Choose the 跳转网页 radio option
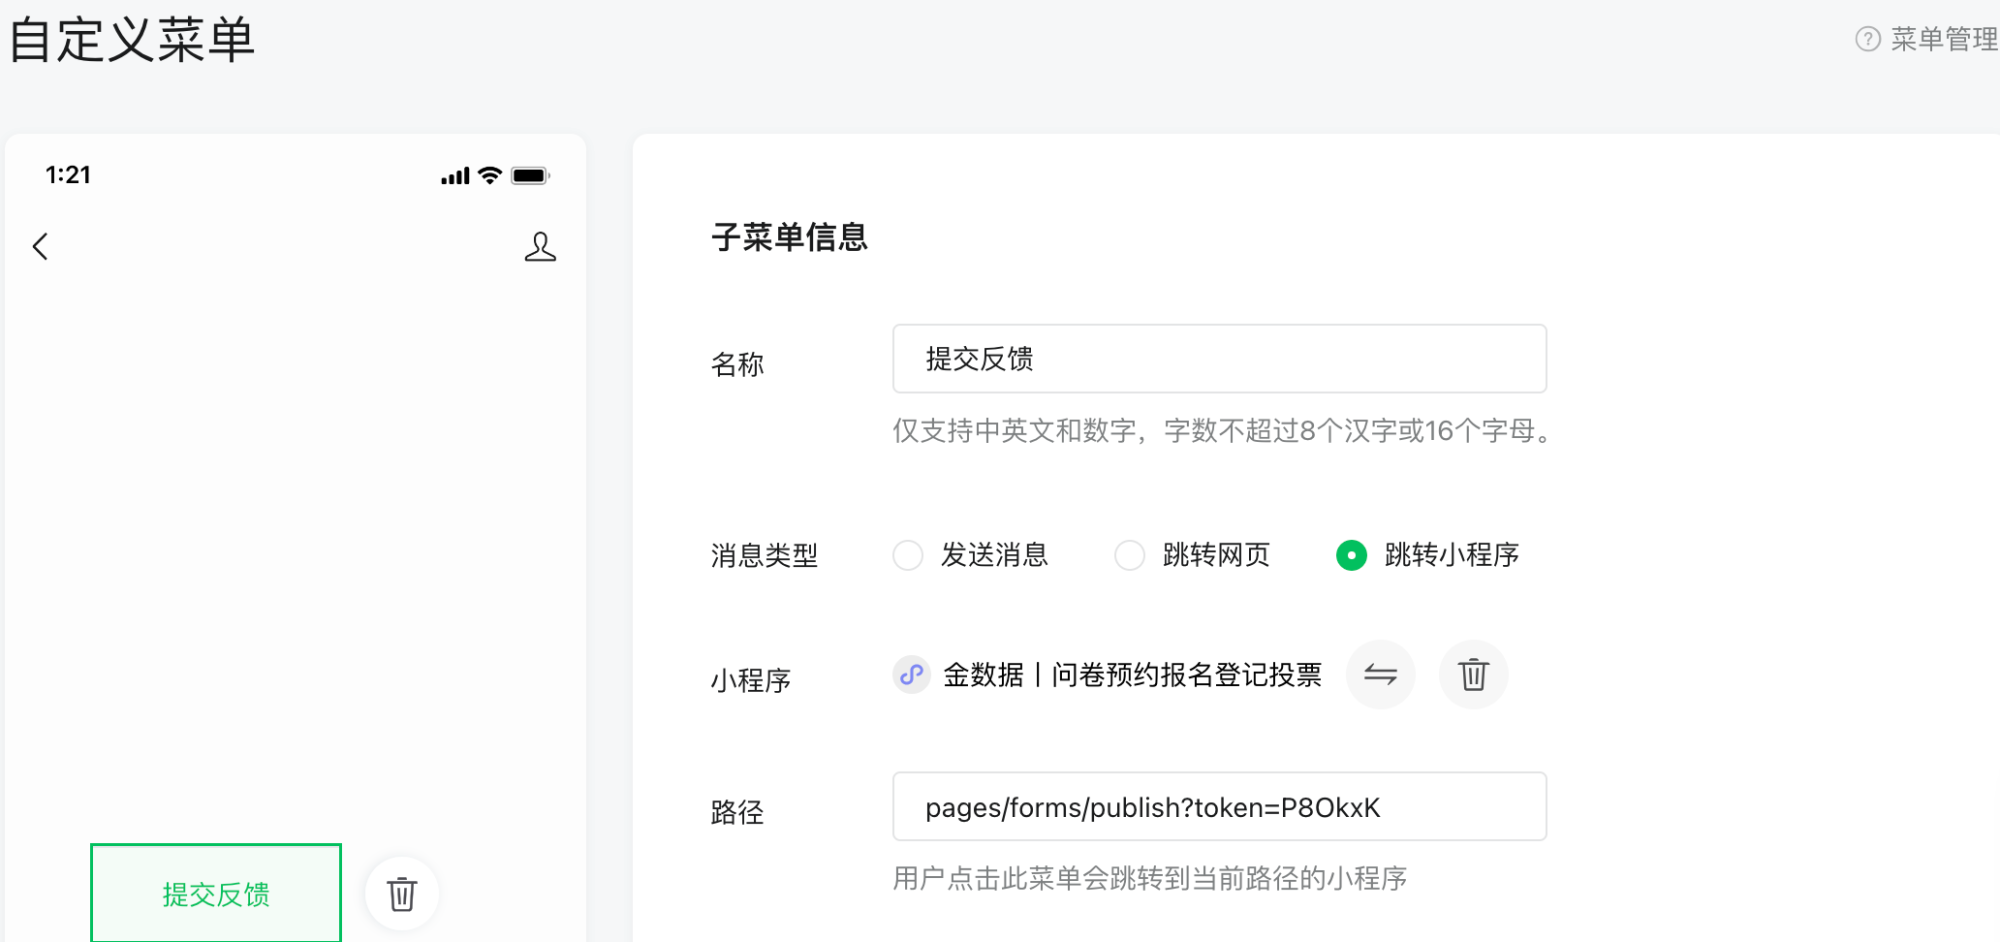 tap(1130, 555)
